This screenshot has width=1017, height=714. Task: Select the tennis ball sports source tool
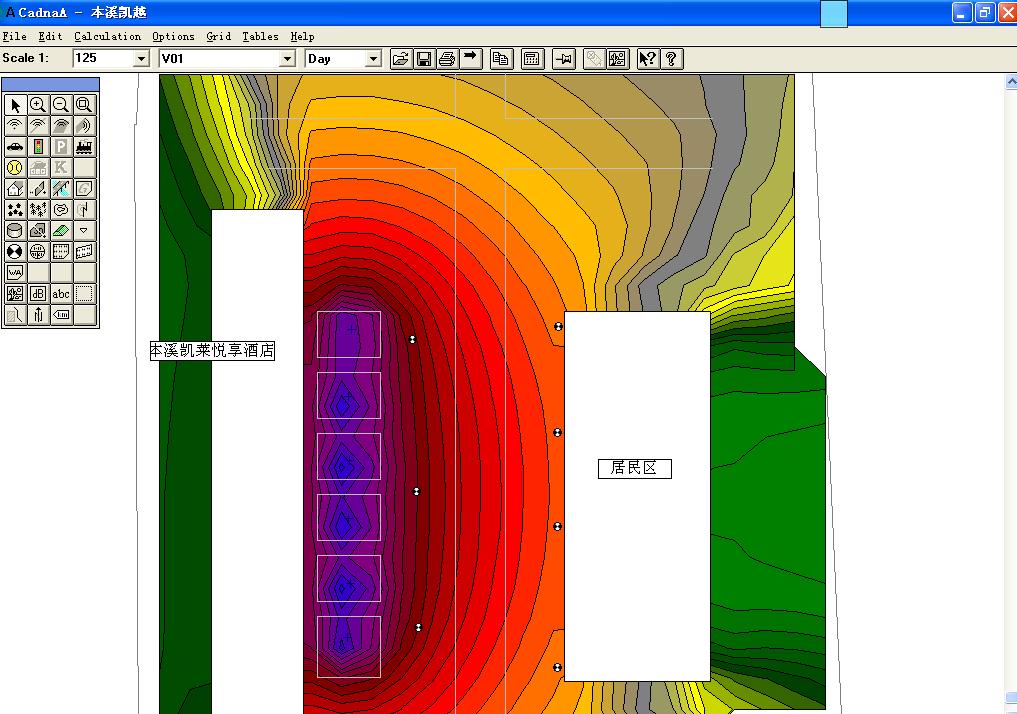15,168
